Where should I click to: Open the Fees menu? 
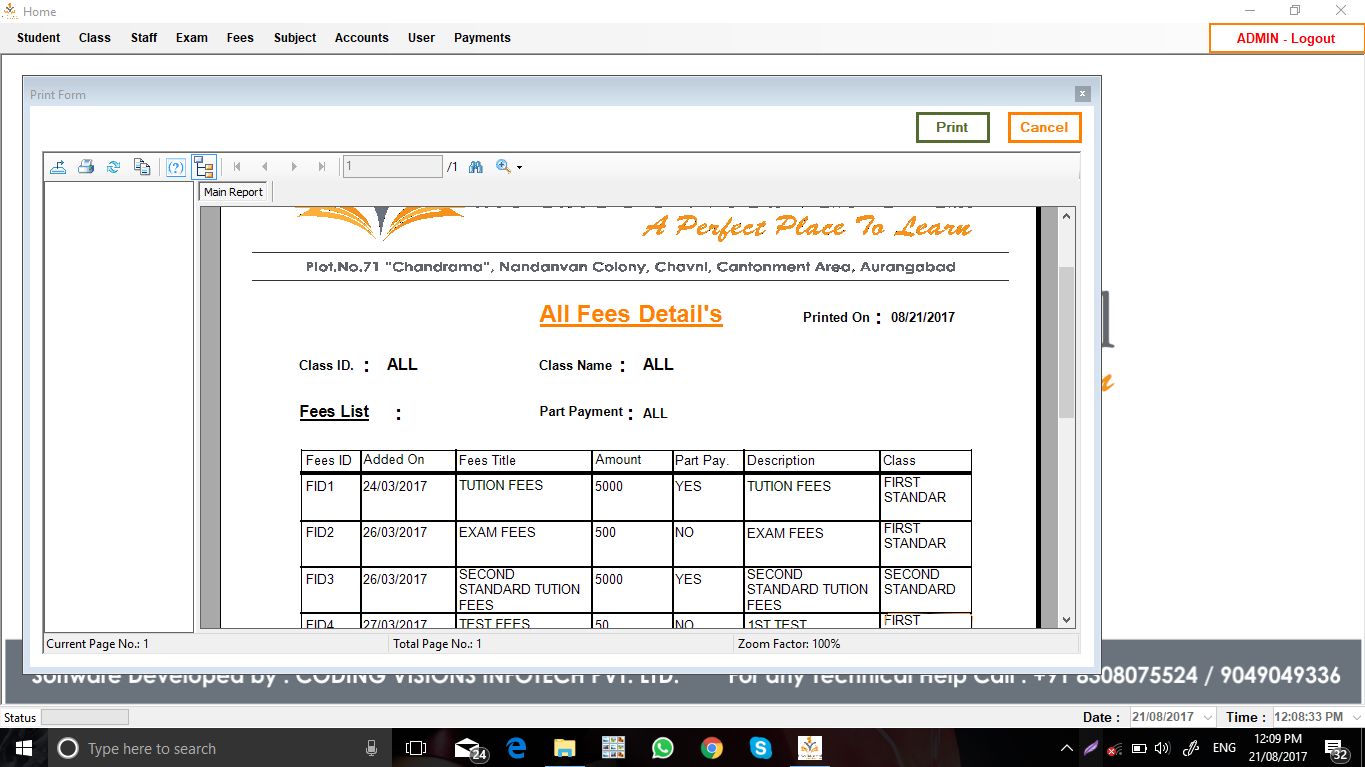(240, 38)
